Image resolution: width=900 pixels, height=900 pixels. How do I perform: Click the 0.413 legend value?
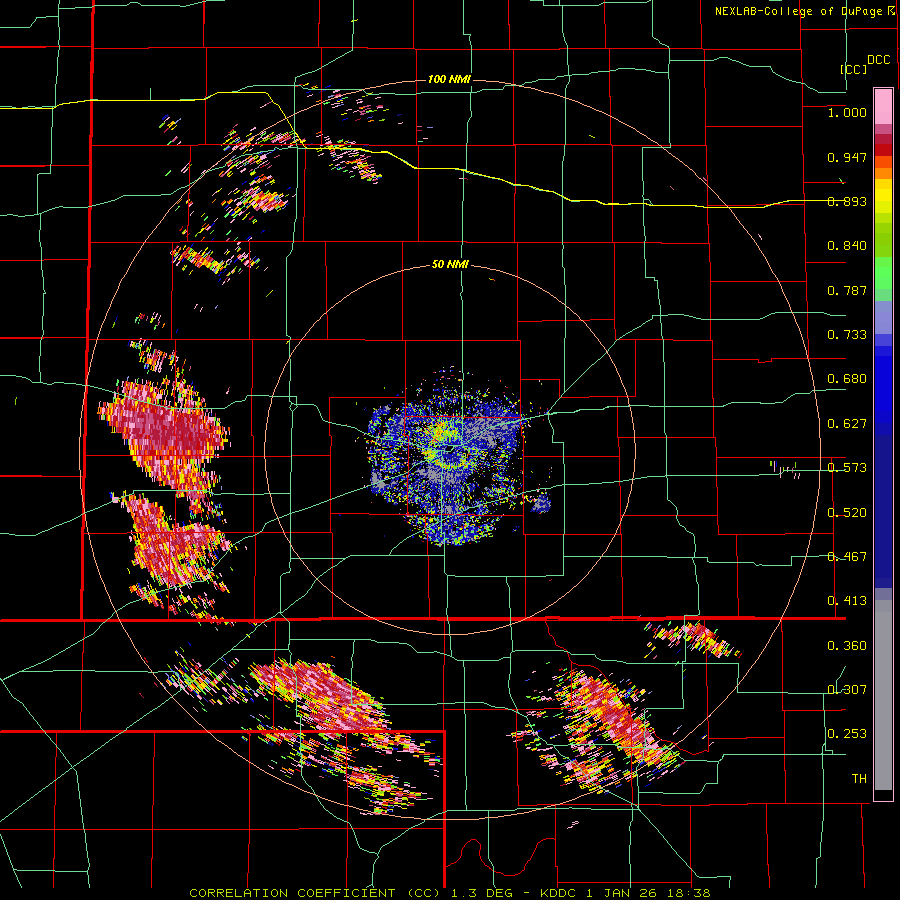click(x=847, y=601)
